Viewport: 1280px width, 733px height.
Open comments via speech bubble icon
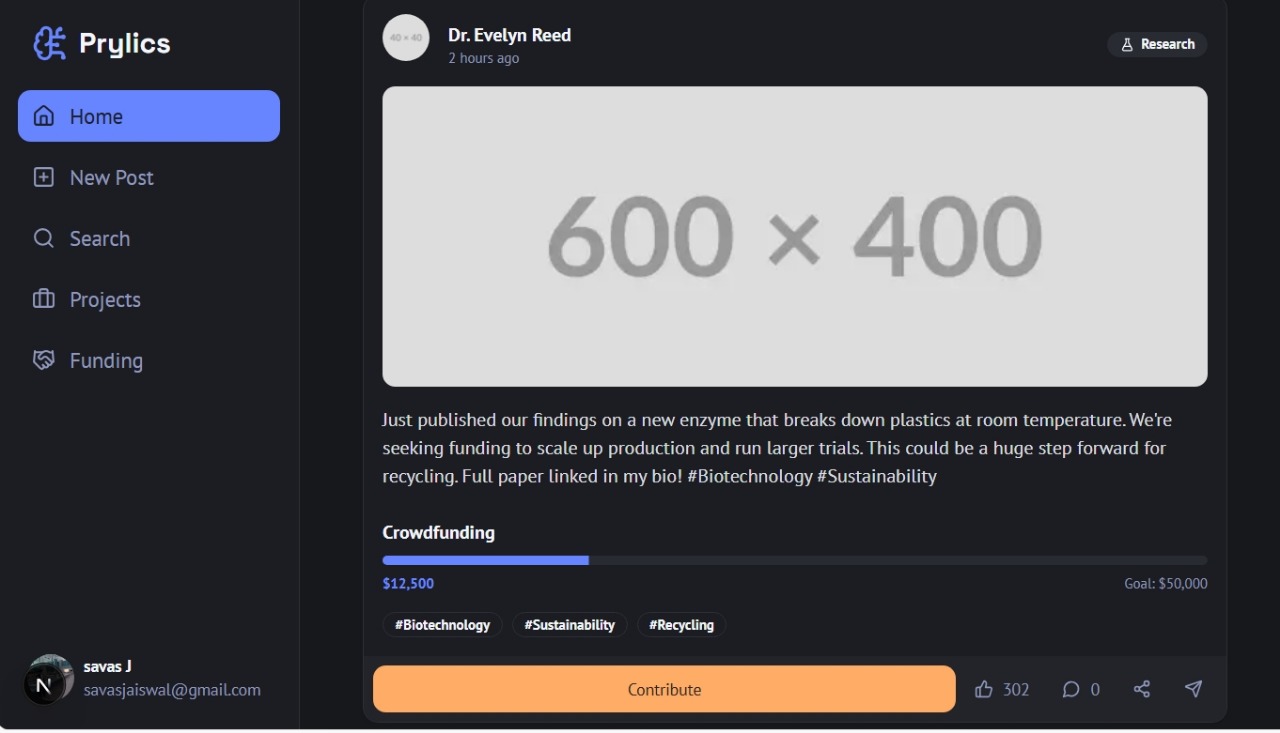[1070, 689]
